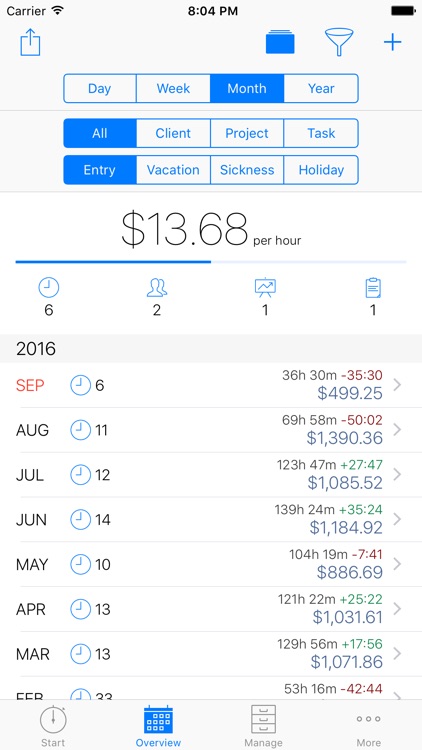
Task: Open the funnel filter icon
Action: 339,42
